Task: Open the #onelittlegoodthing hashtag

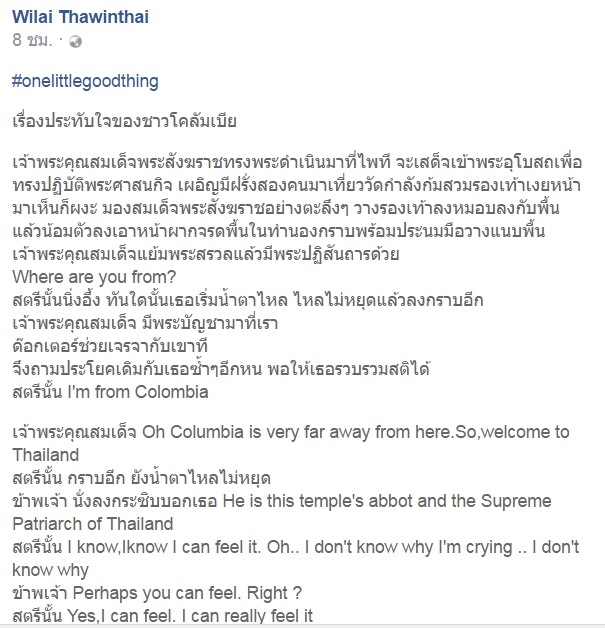Action: point(86,80)
